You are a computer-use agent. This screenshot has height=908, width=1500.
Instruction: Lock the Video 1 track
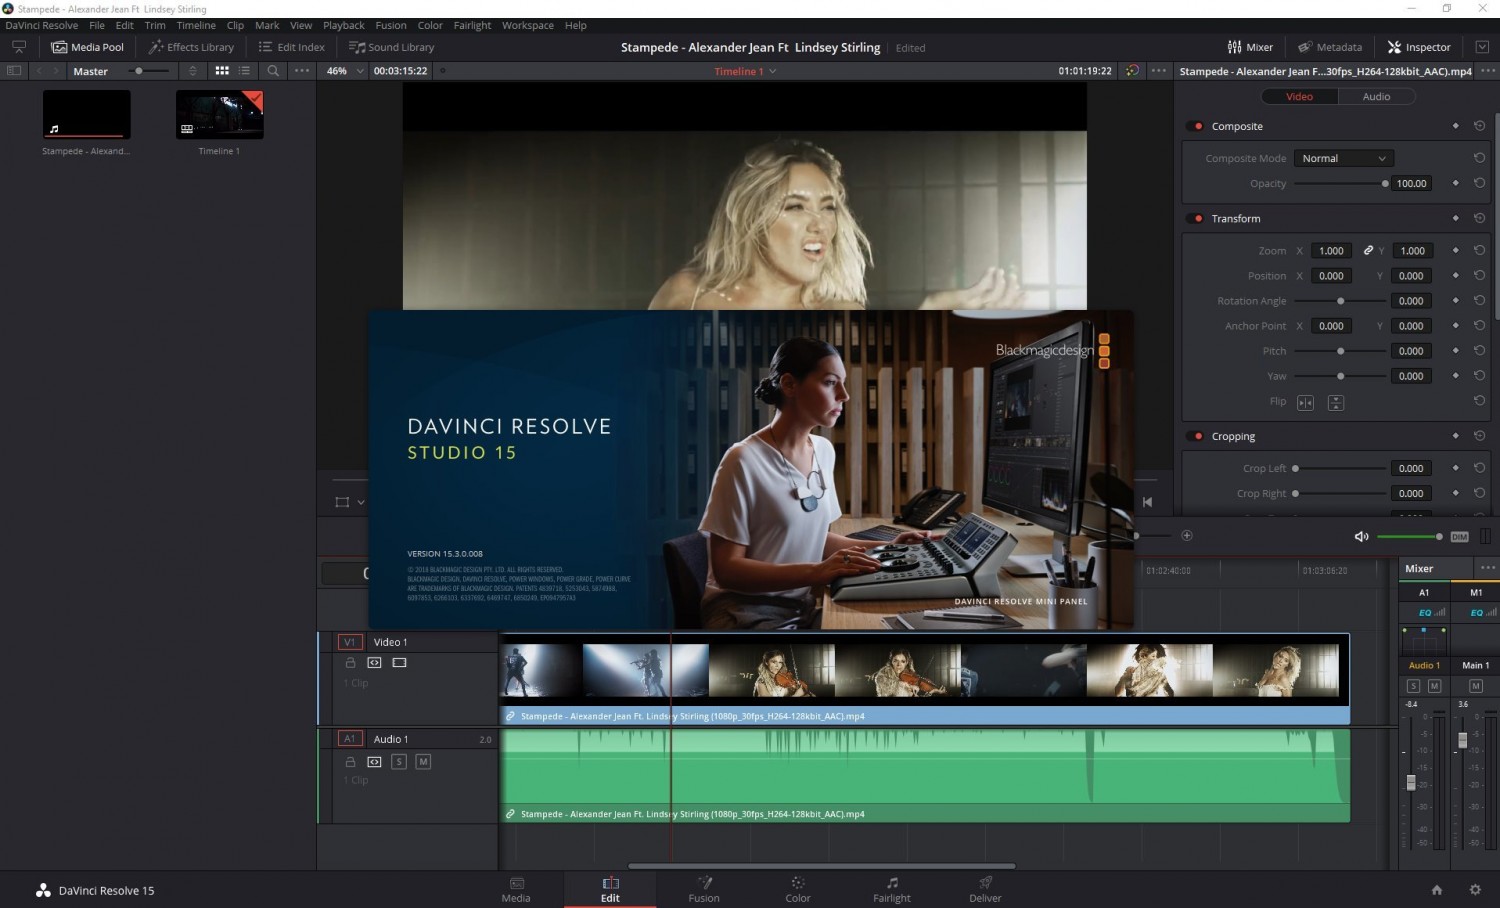coord(350,662)
